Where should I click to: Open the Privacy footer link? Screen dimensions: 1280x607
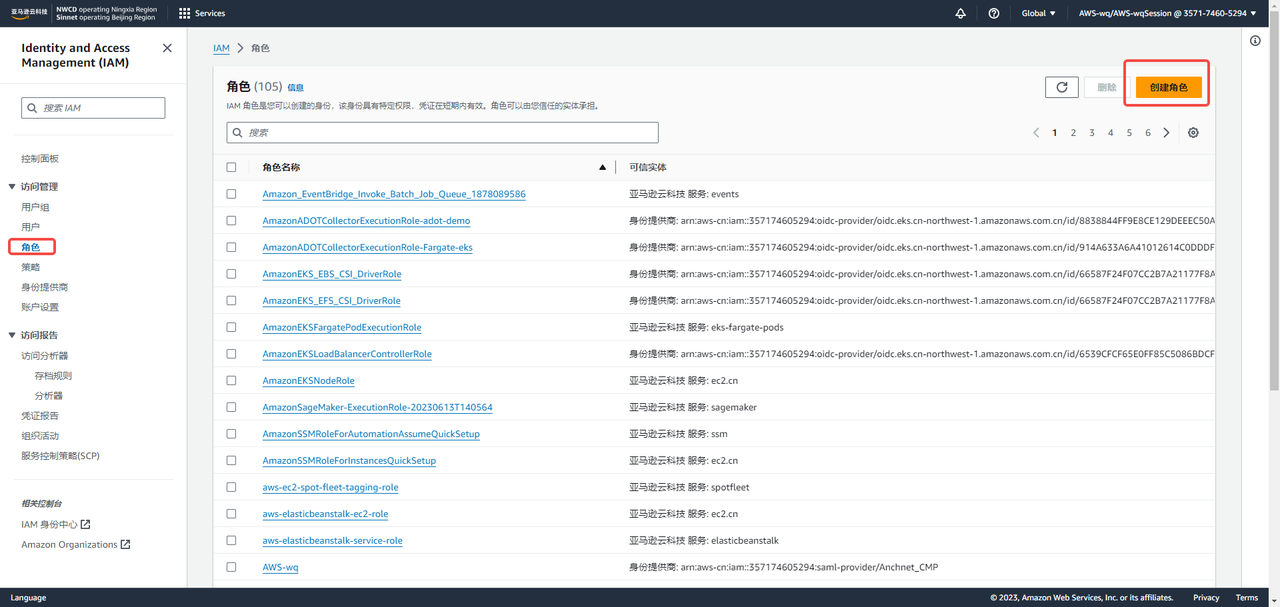(1206, 598)
